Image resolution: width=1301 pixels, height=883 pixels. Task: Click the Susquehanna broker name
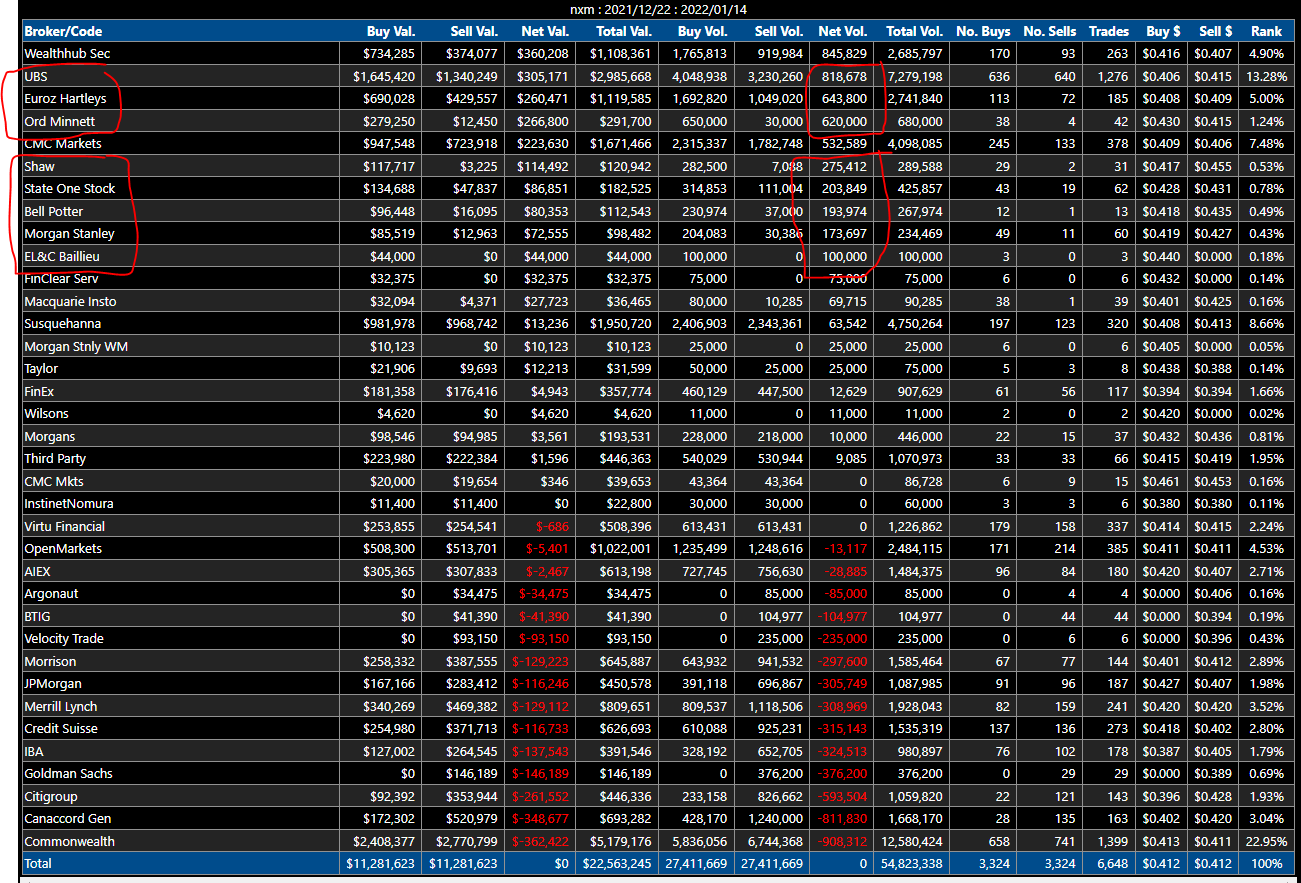coord(63,323)
